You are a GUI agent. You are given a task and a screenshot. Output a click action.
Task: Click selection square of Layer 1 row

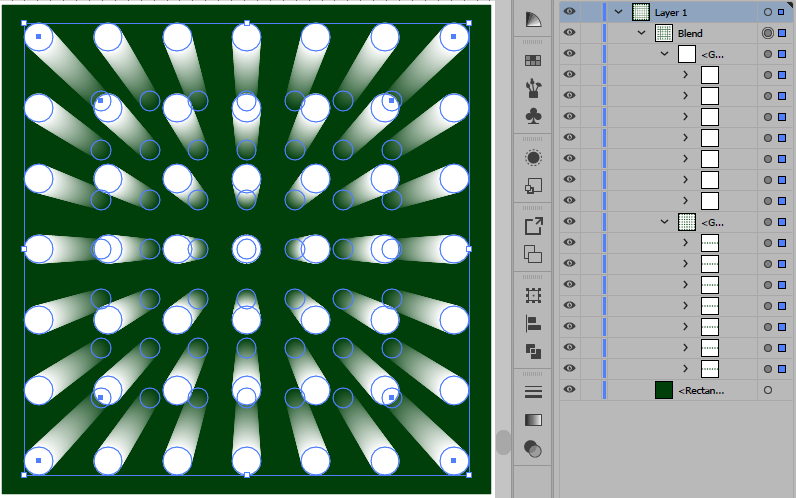pos(781,12)
